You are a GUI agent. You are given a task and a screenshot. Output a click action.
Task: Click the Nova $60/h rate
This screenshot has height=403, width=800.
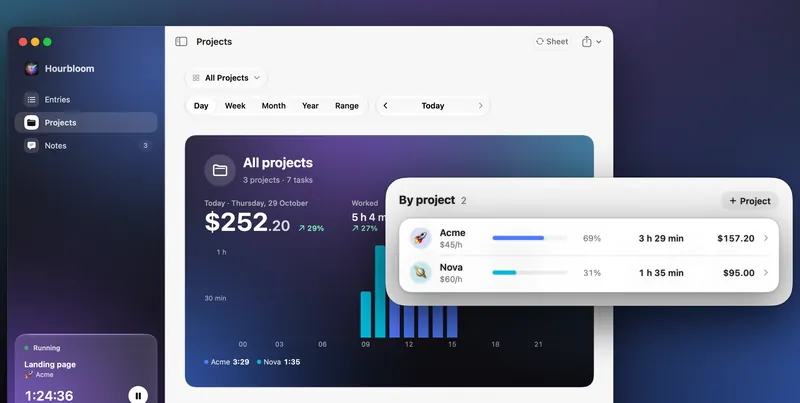coord(451,280)
